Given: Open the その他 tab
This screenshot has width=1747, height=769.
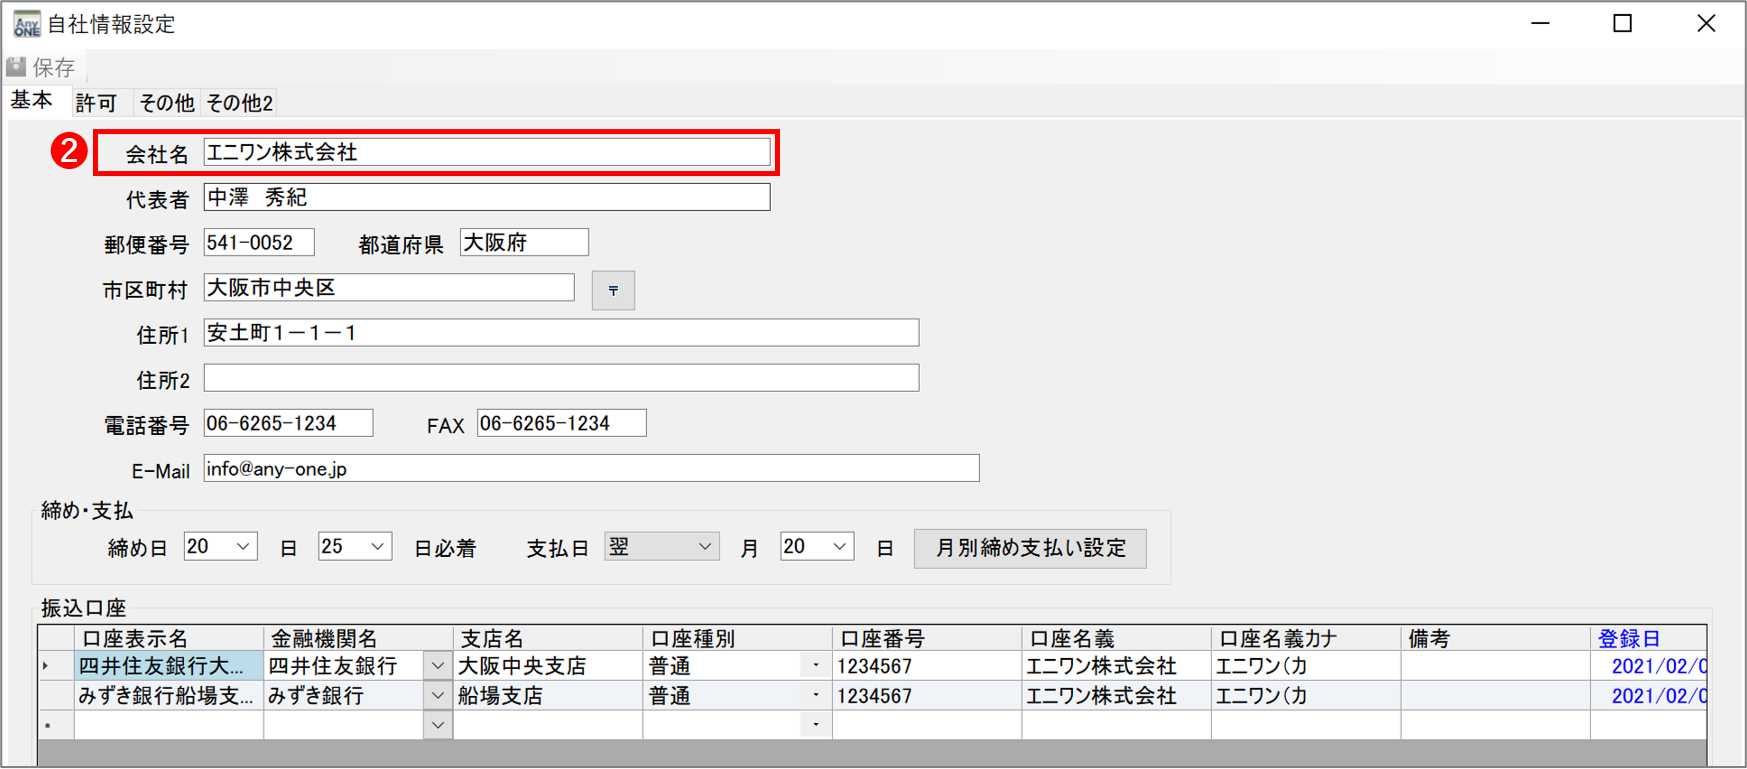Looking at the screenshot, I should pyautogui.click(x=166, y=103).
